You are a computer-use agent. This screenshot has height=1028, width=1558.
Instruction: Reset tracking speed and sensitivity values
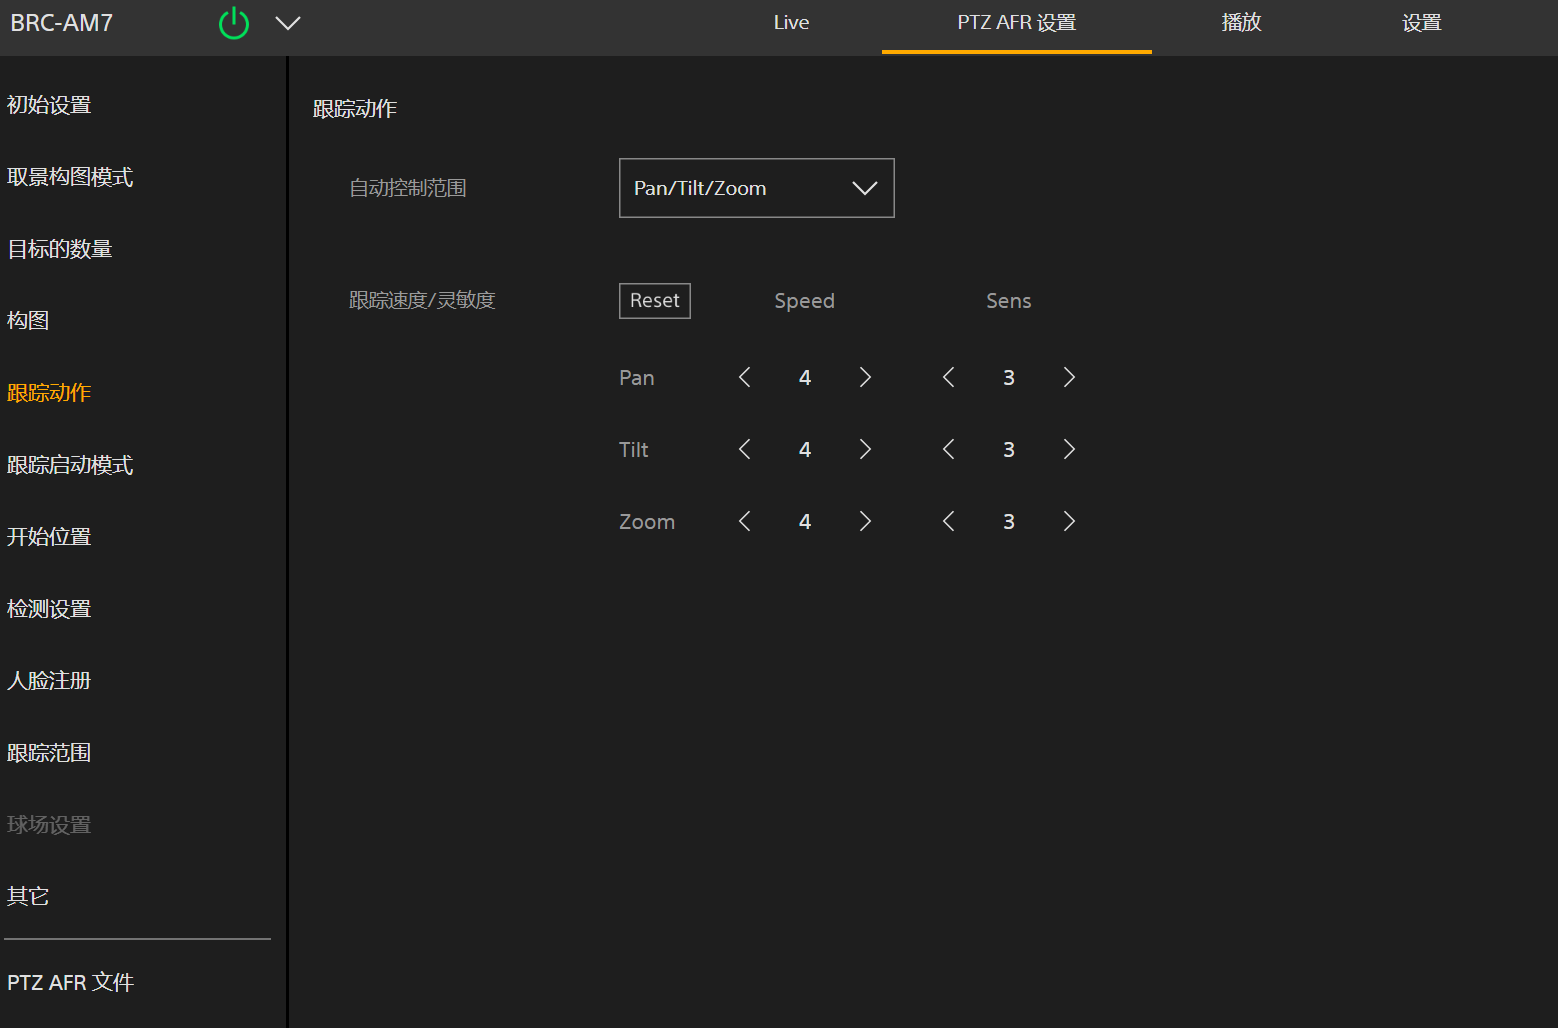(654, 301)
